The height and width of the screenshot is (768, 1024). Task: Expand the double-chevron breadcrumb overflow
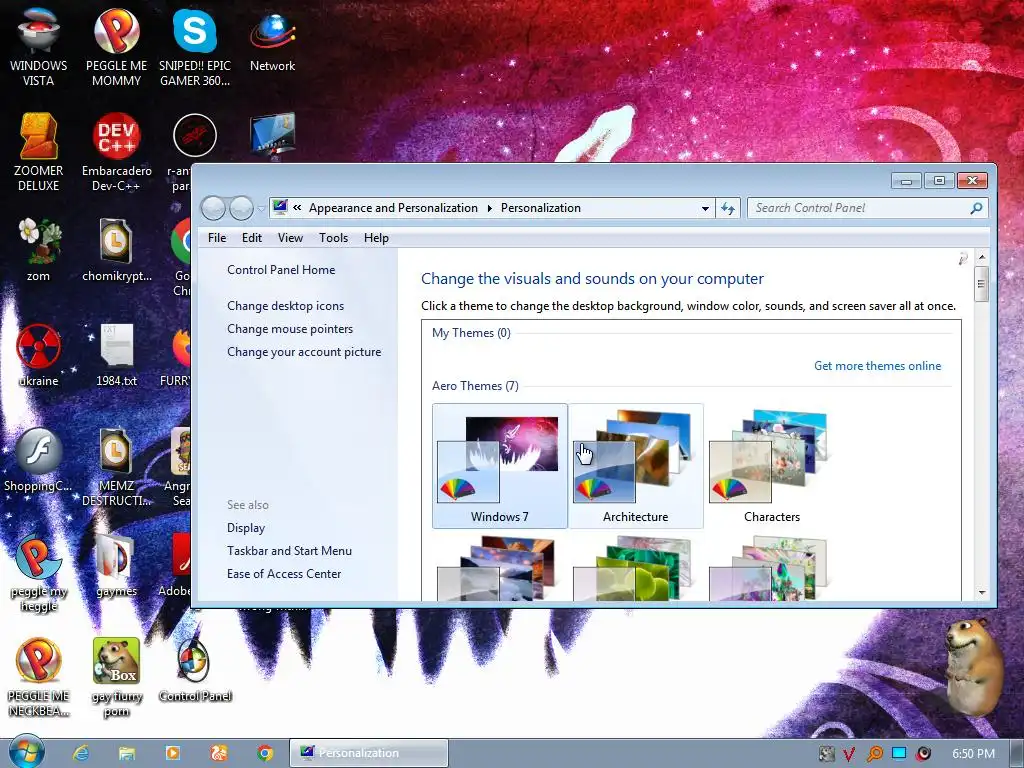[297, 208]
